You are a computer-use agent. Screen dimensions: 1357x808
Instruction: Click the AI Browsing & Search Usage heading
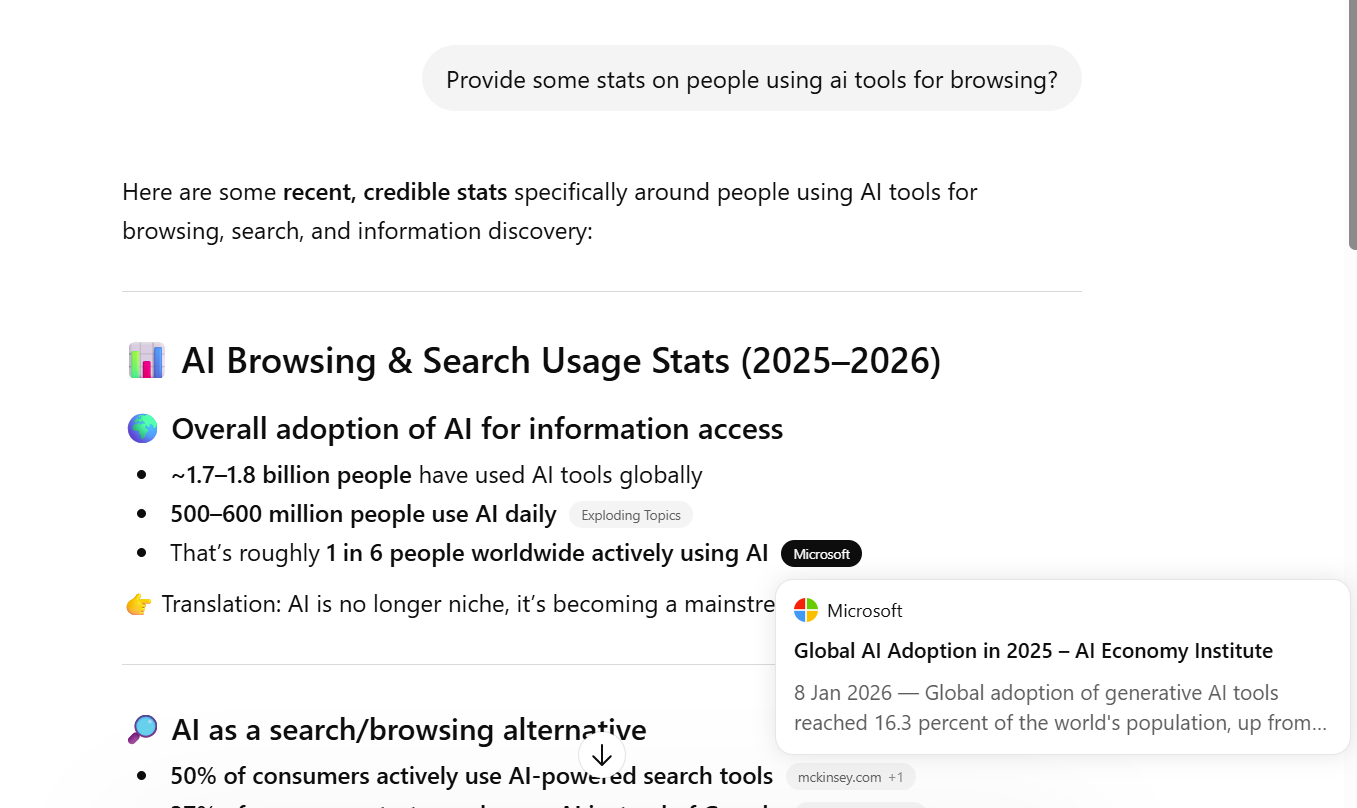pyautogui.click(x=561, y=360)
